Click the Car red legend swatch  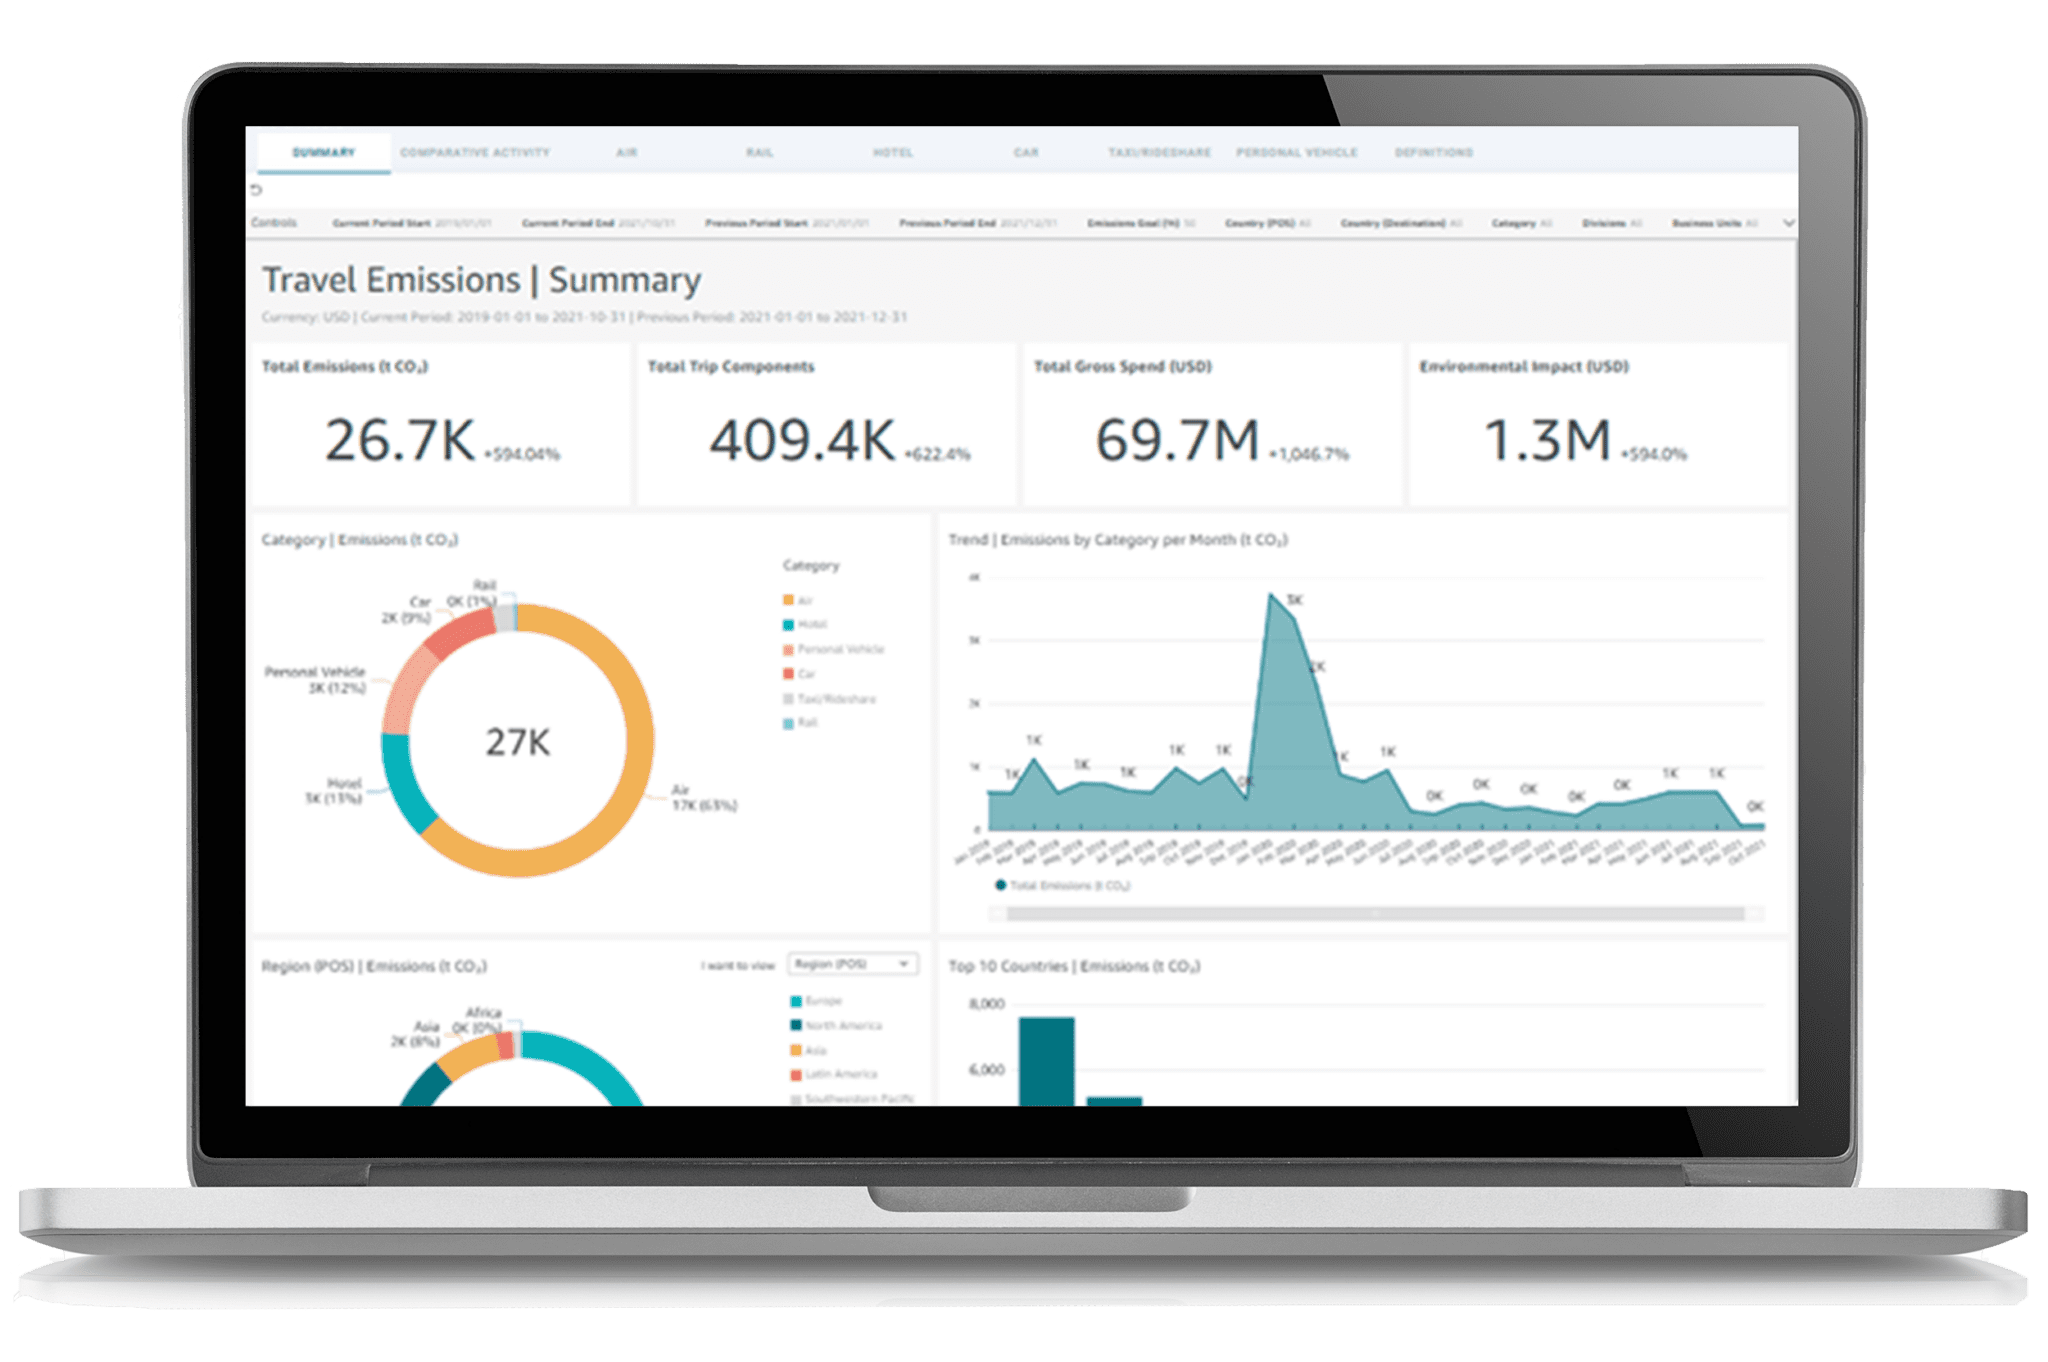(788, 673)
